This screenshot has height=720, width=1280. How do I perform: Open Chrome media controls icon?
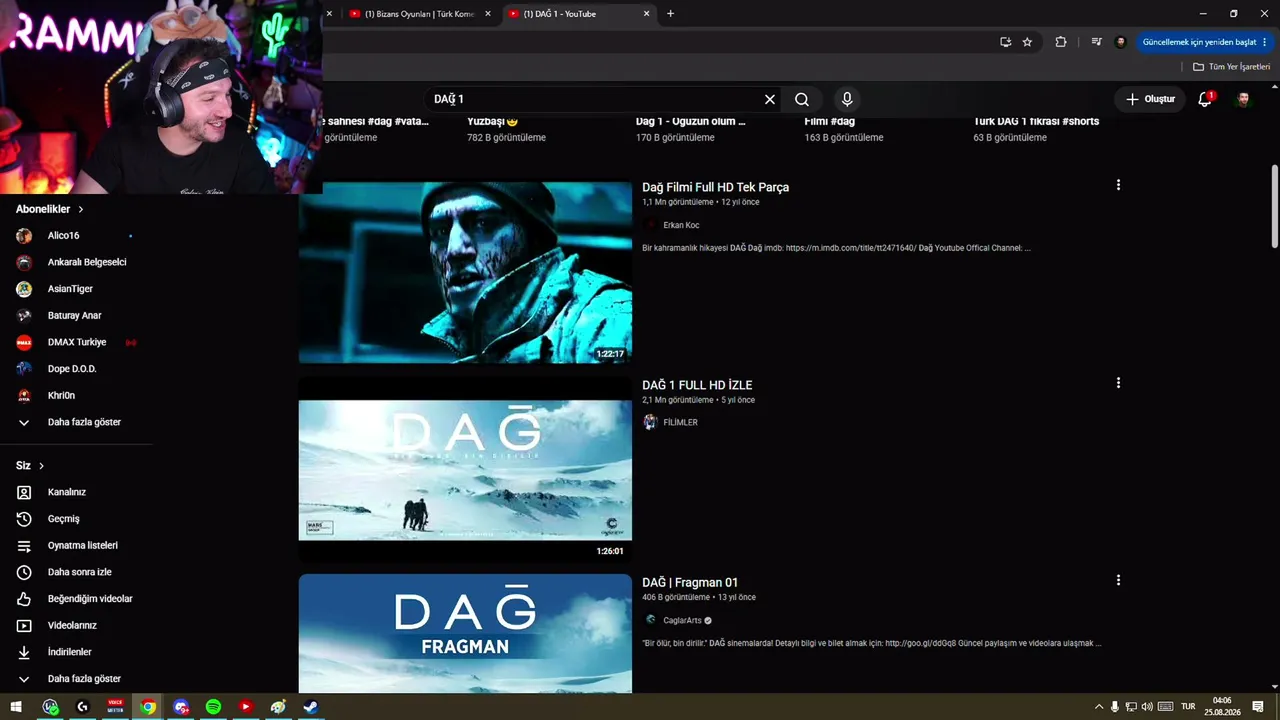[x=1096, y=42]
